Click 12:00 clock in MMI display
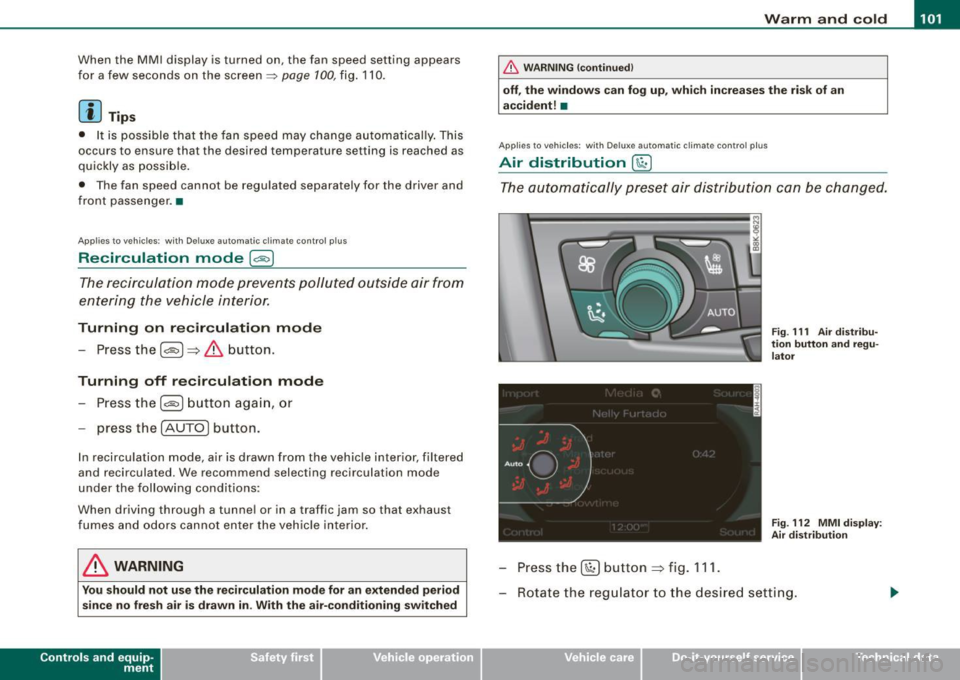This screenshot has width=960, height=680. click(x=628, y=527)
